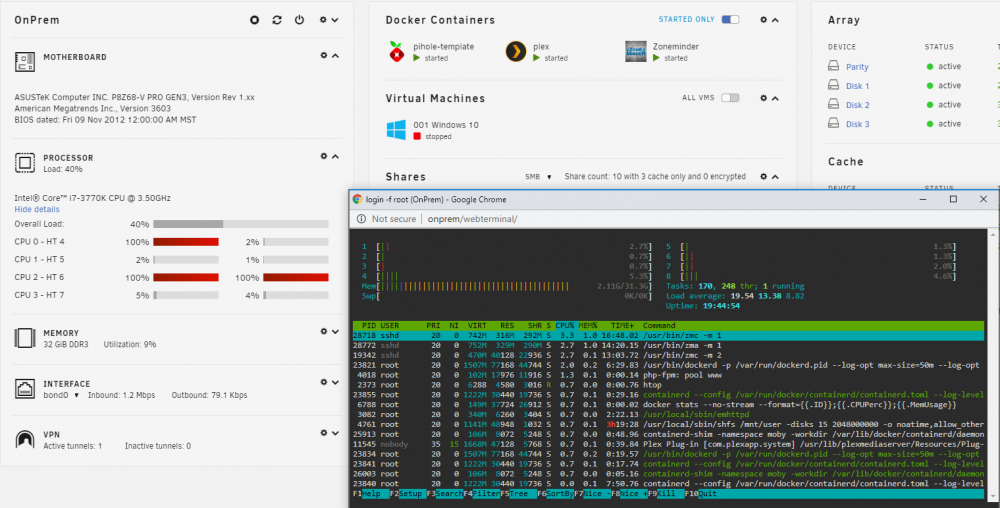Collapse the Processor section chevron
This screenshot has height=508, width=1000.
[335, 156]
